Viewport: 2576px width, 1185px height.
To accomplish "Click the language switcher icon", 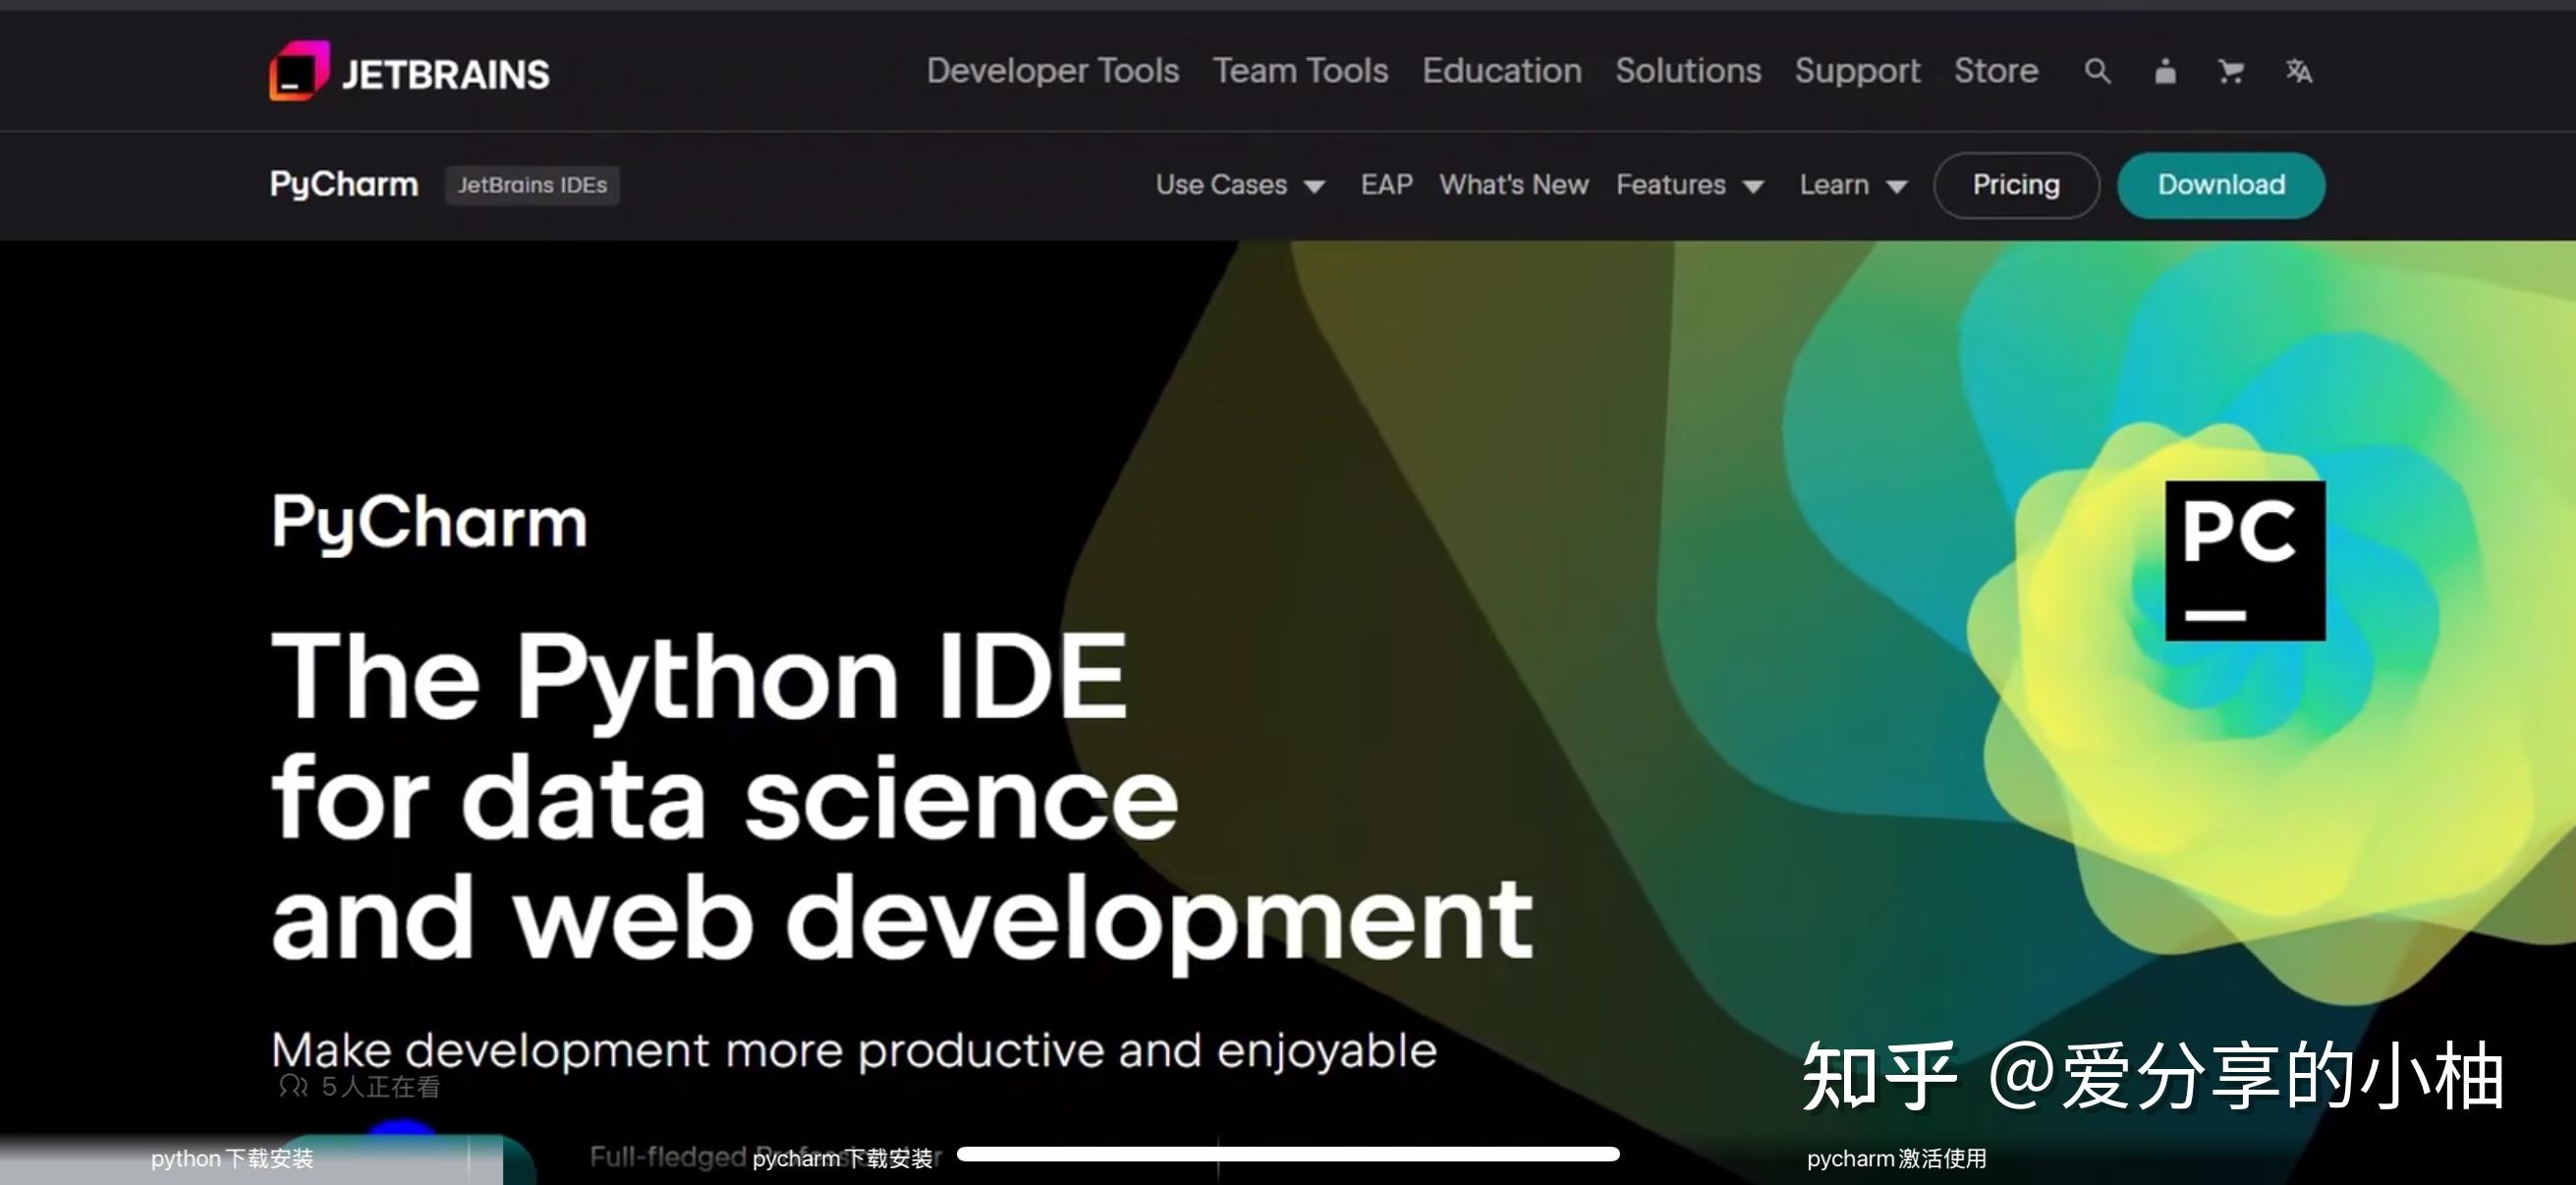I will tap(2298, 71).
